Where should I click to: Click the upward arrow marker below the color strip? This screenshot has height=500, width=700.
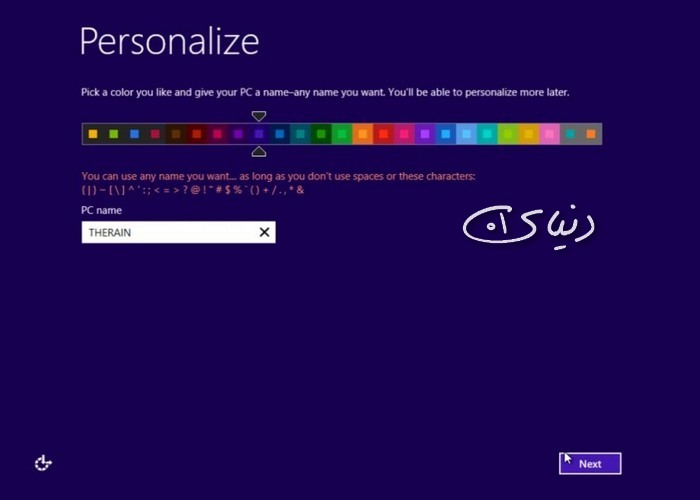tap(259, 152)
